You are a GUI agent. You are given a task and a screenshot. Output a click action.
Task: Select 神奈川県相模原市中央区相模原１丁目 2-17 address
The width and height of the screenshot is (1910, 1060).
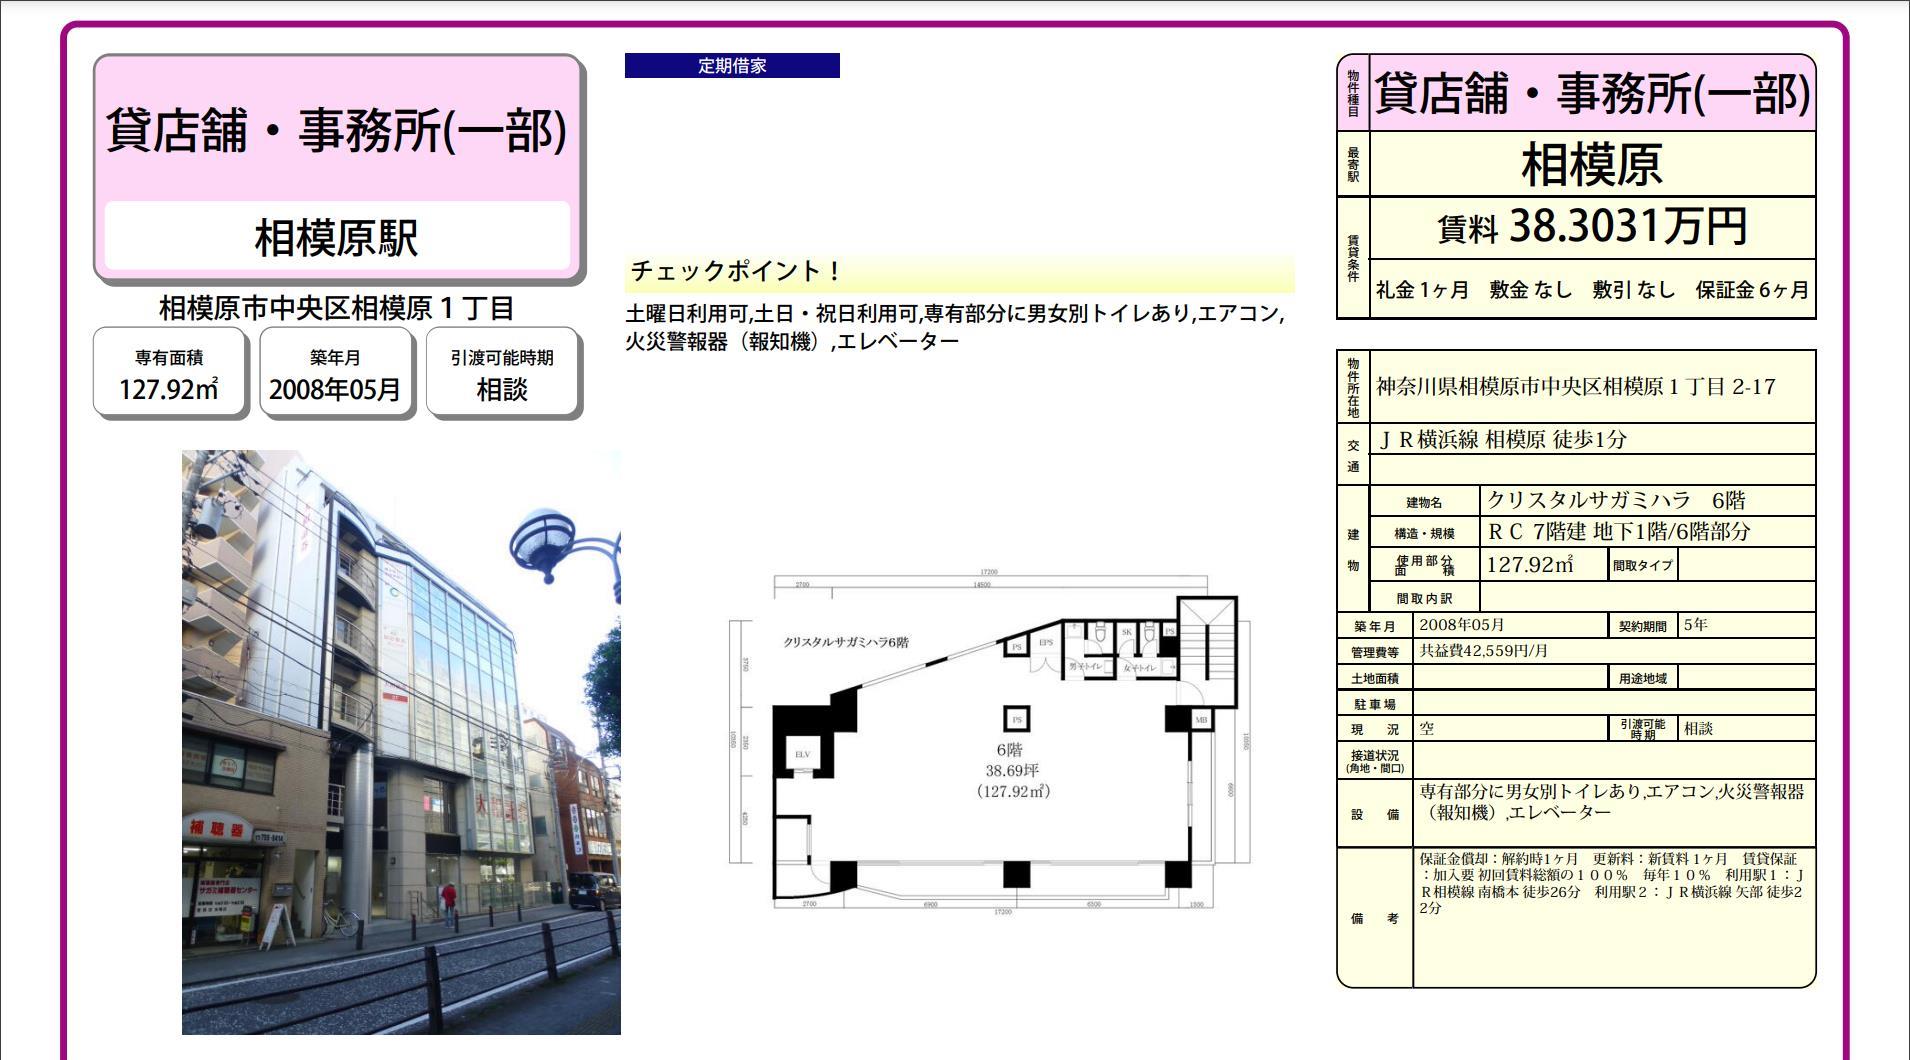[x=1576, y=387]
